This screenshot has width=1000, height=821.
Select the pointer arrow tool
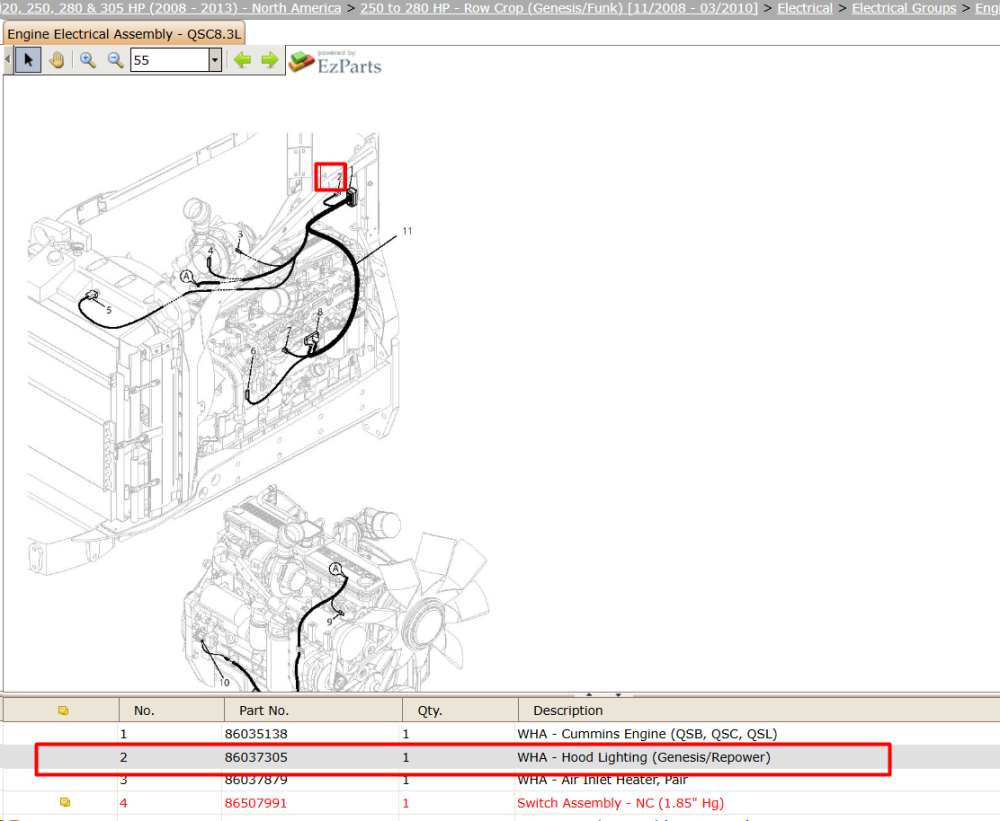(28, 60)
